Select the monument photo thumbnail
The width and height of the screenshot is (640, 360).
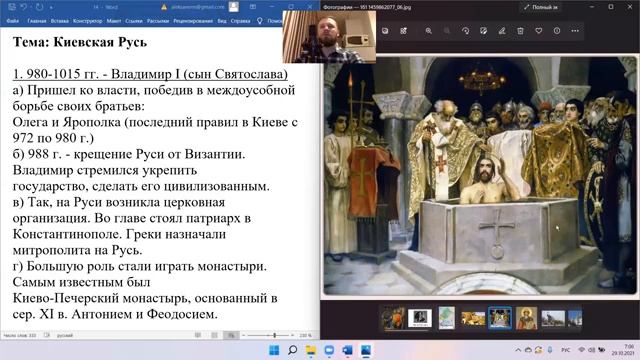553,318
